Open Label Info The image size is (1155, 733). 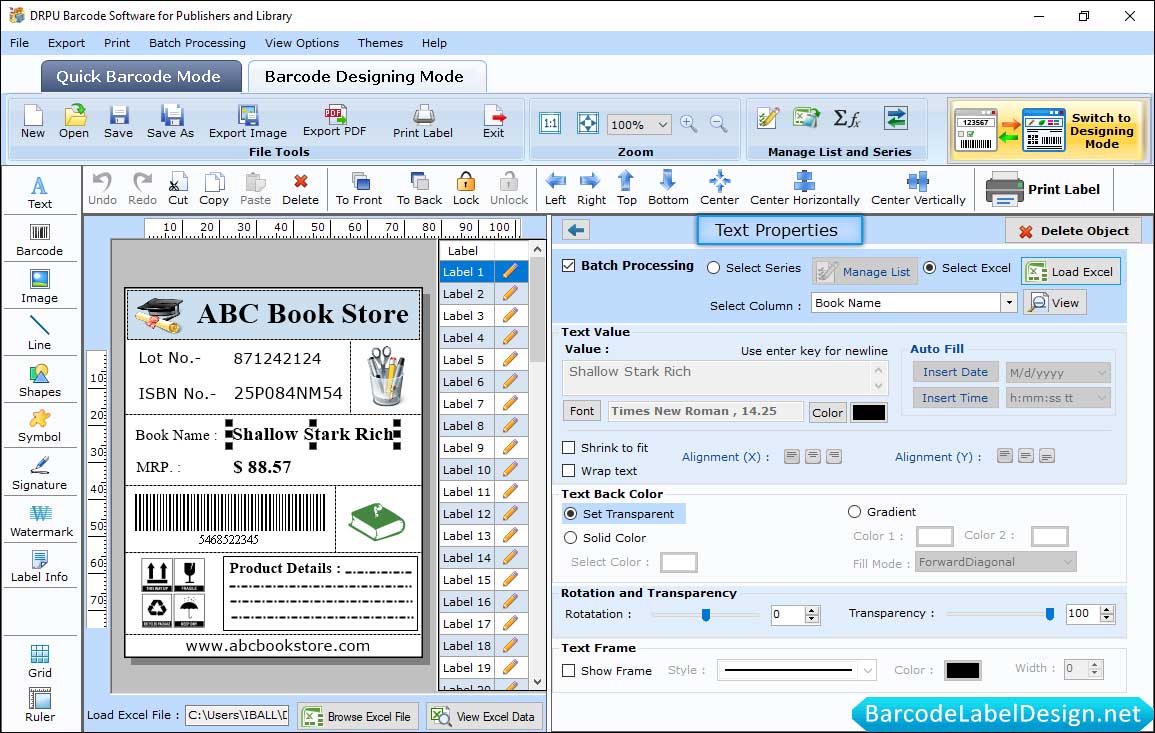(x=40, y=567)
